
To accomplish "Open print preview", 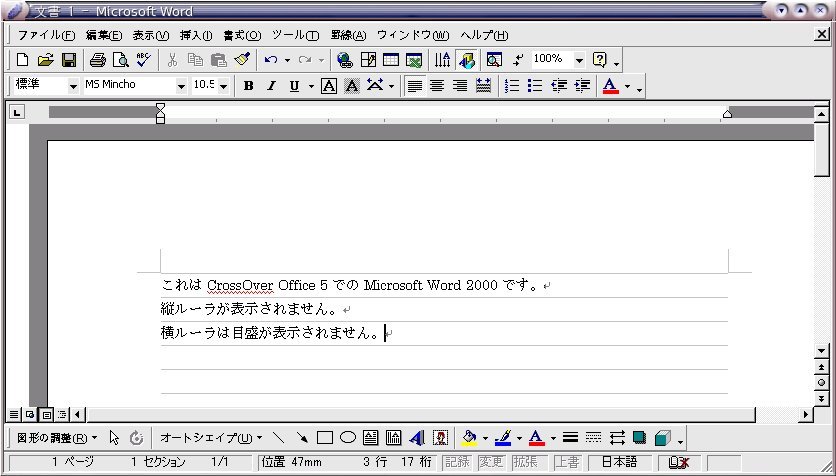I will click(120, 60).
